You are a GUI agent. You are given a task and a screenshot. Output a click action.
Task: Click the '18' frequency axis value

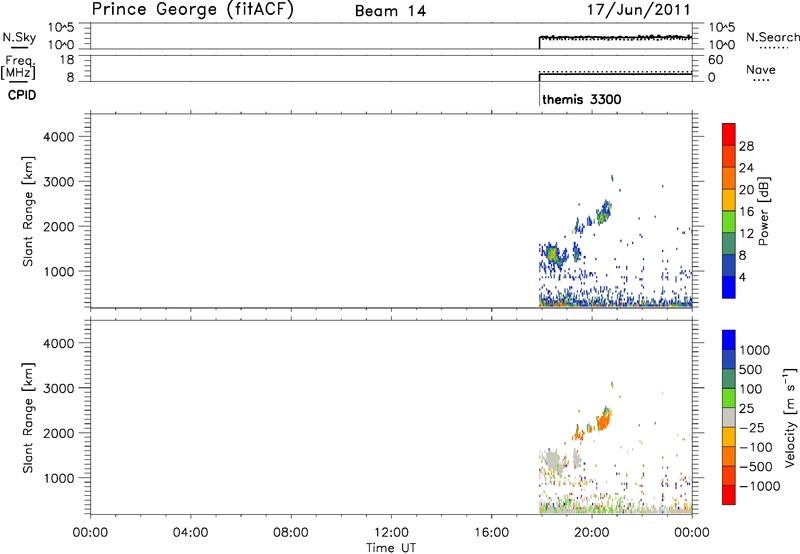click(67, 60)
